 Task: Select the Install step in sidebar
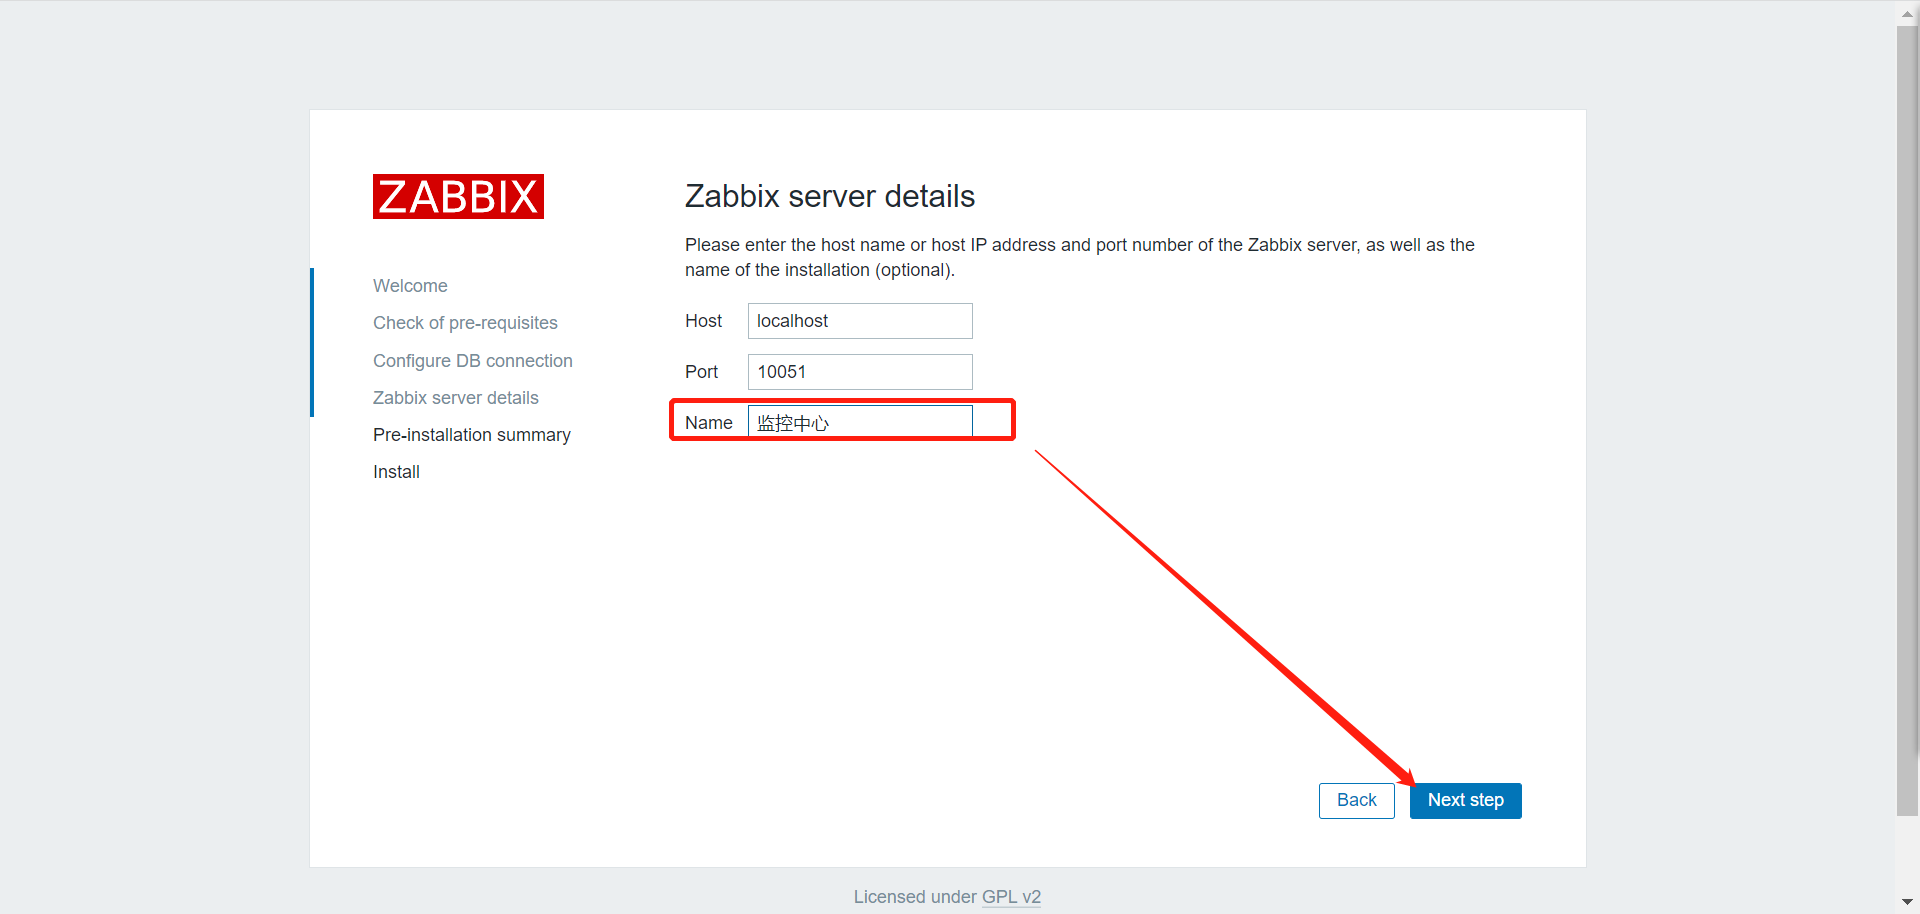click(396, 471)
